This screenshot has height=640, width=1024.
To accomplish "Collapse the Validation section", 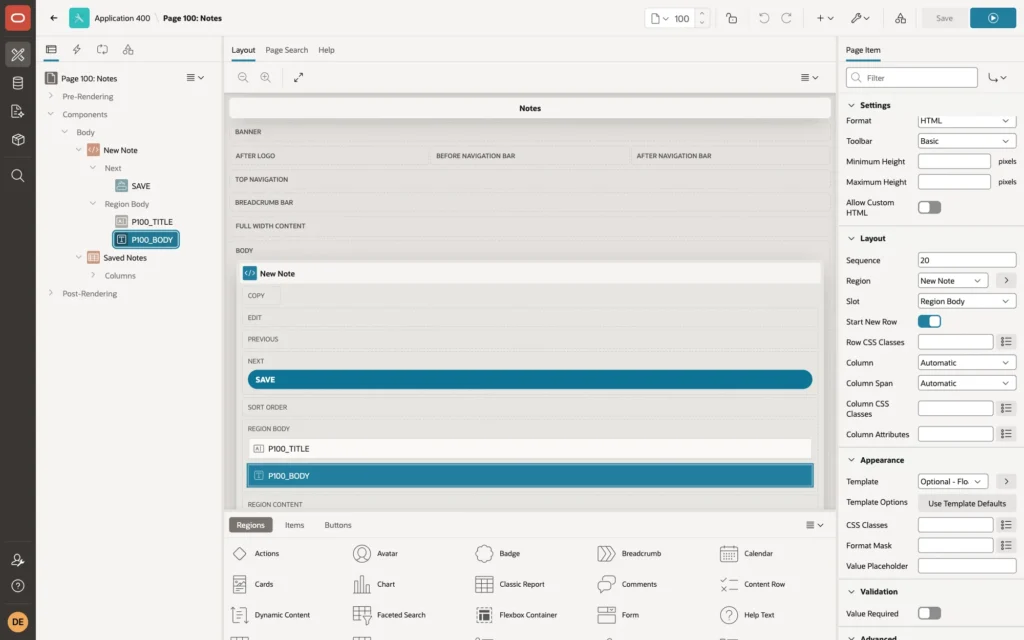I will [x=851, y=592].
